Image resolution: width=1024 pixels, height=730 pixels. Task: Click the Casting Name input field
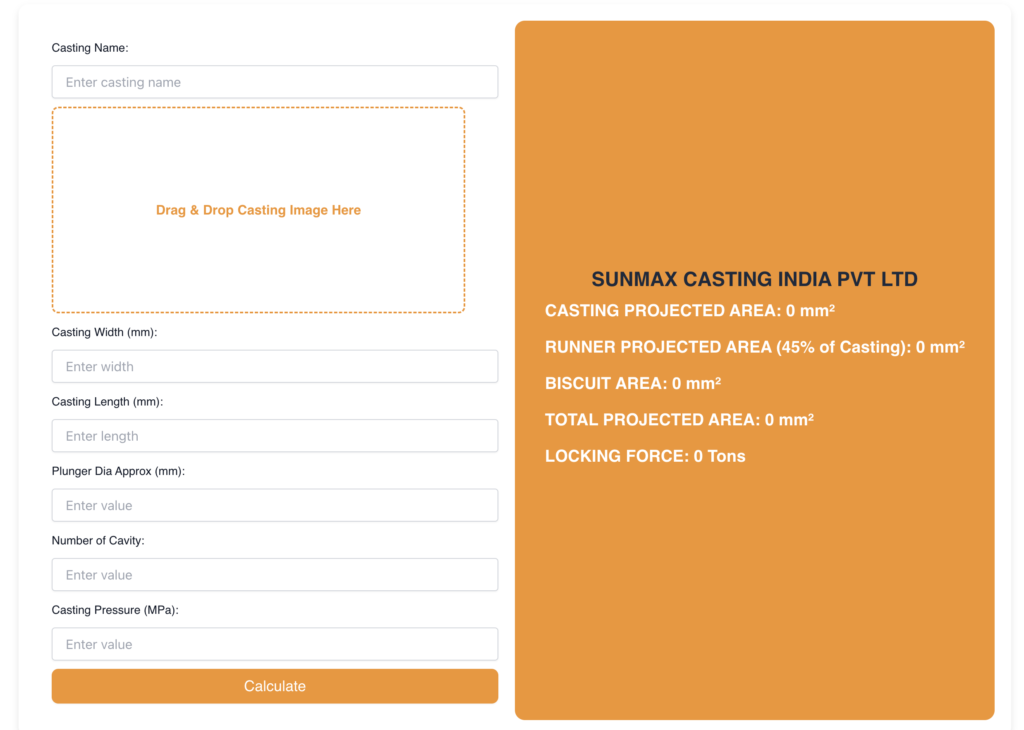coord(274,82)
